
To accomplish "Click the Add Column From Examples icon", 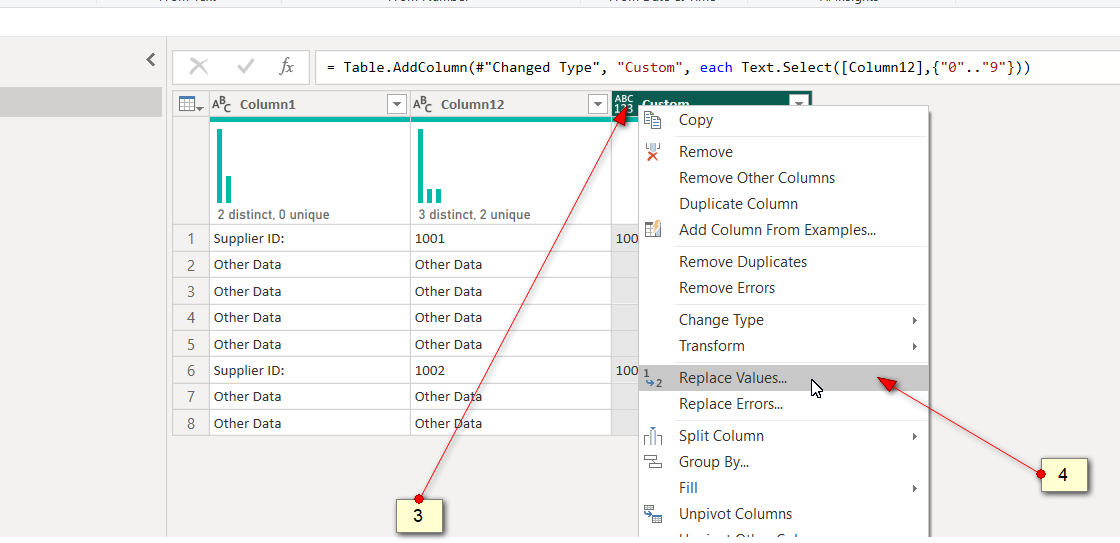I will pyautogui.click(x=653, y=229).
